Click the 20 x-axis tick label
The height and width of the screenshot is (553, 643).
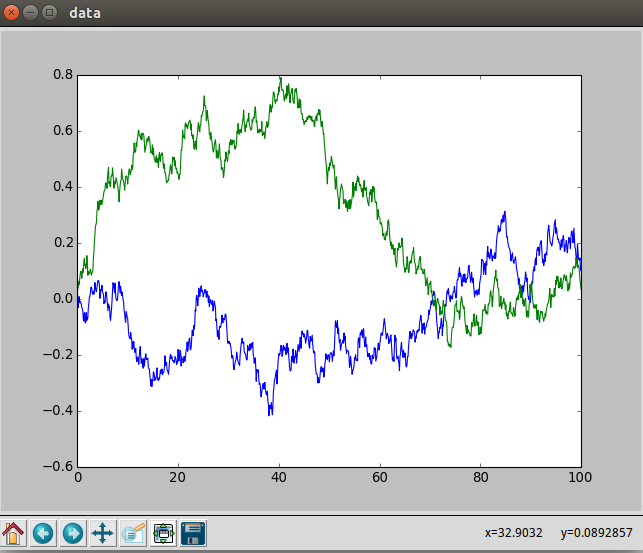[x=178, y=477]
